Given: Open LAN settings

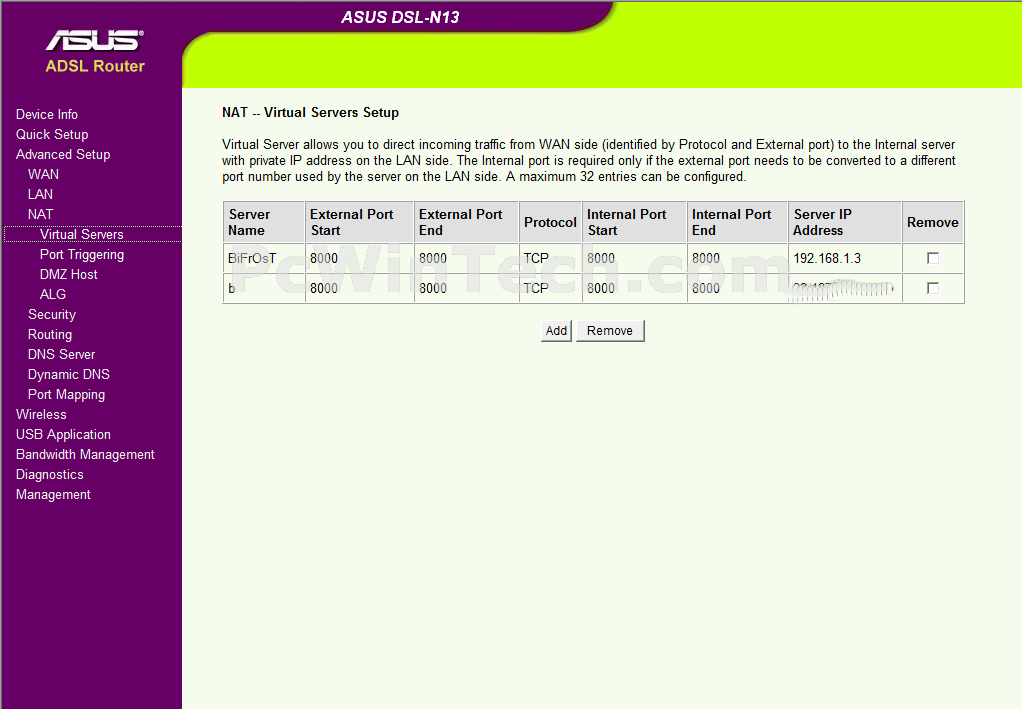Looking at the screenshot, I should point(40,194).
